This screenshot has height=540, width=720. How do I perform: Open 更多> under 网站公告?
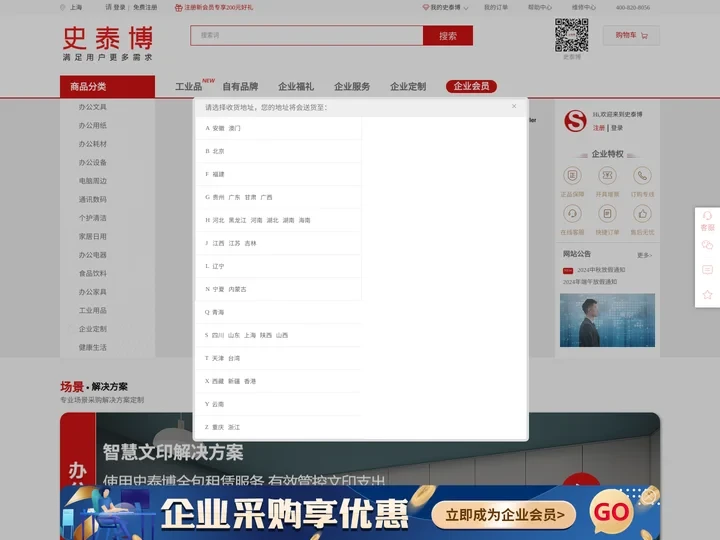click(x=644, y=255)
